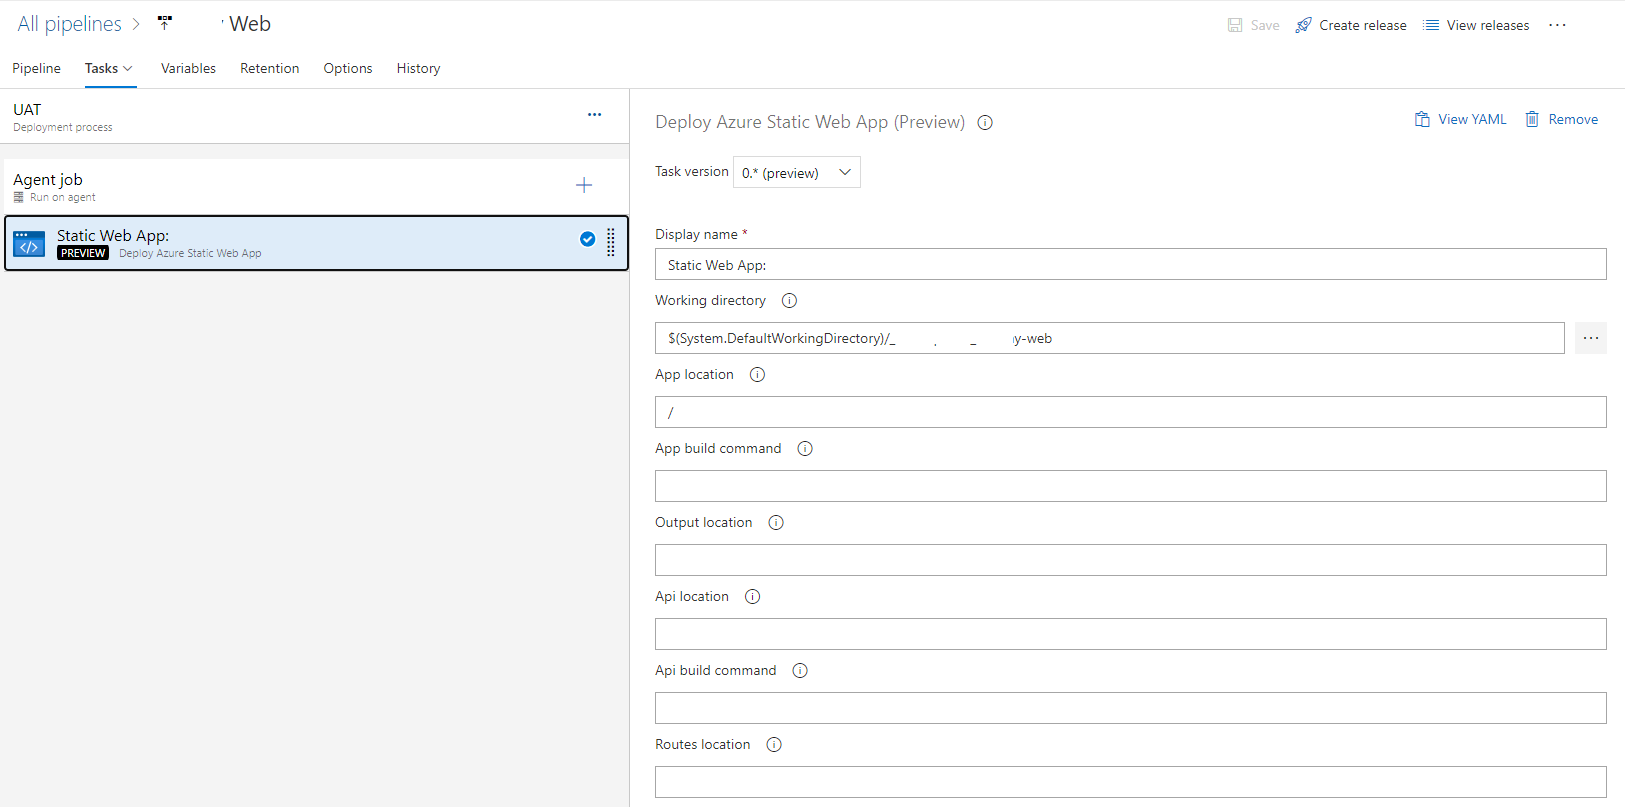Click the Save button label
The width and height of the screenshot is (1625, 807).
click(1265, 25)
